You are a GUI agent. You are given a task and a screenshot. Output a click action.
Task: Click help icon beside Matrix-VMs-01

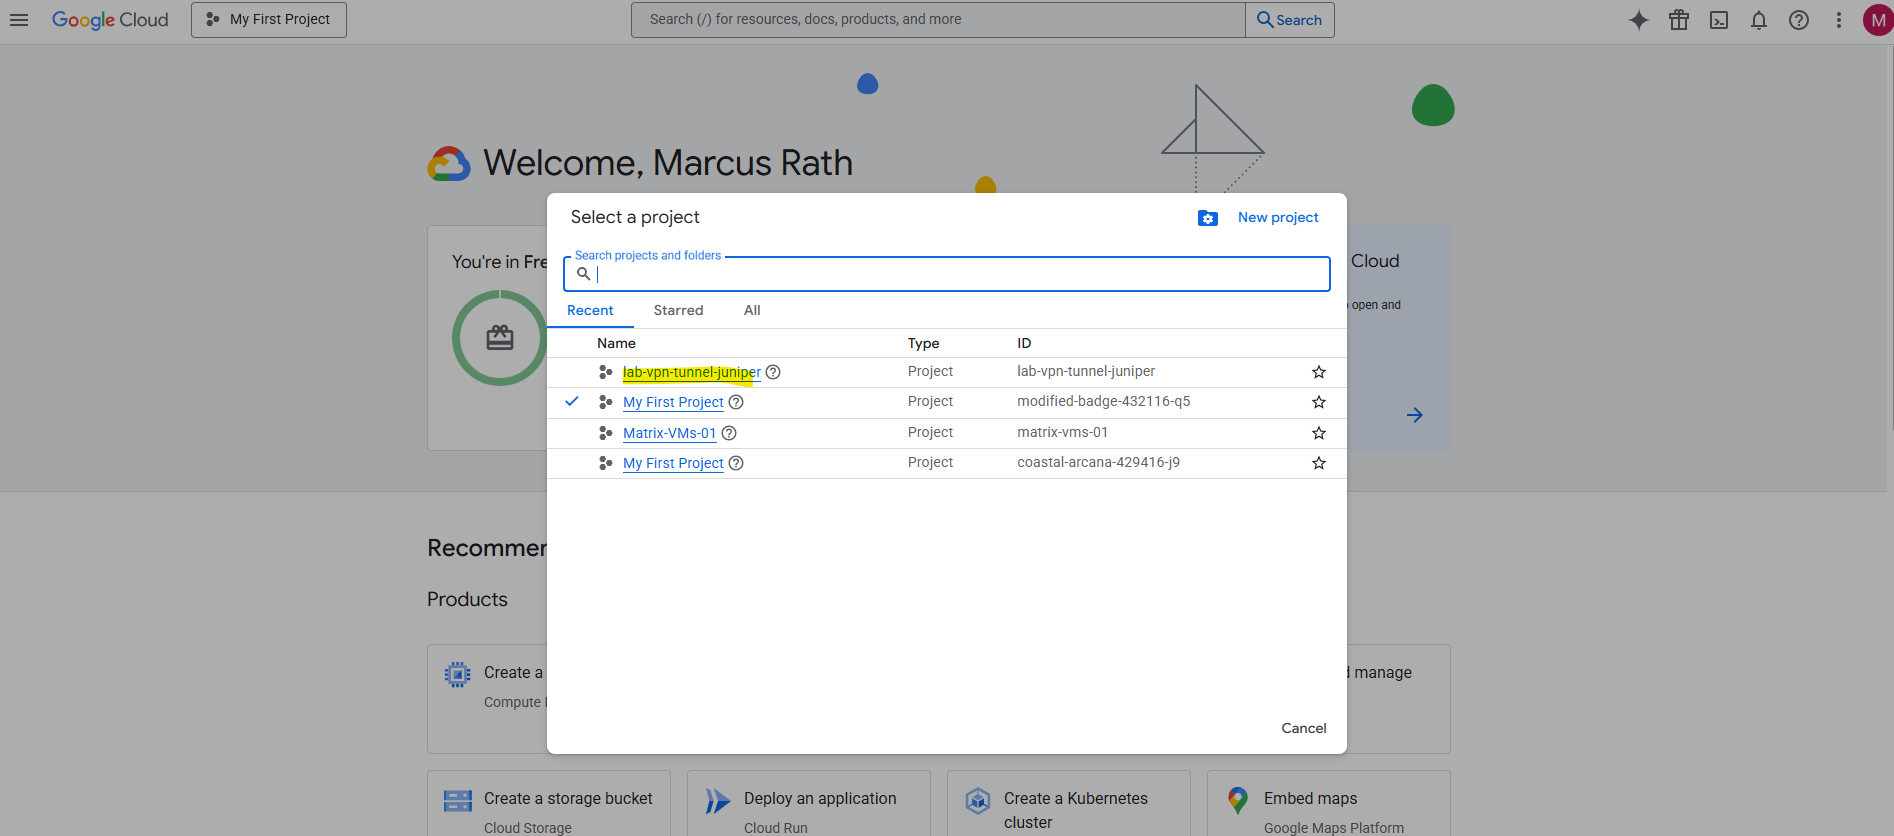729,433
